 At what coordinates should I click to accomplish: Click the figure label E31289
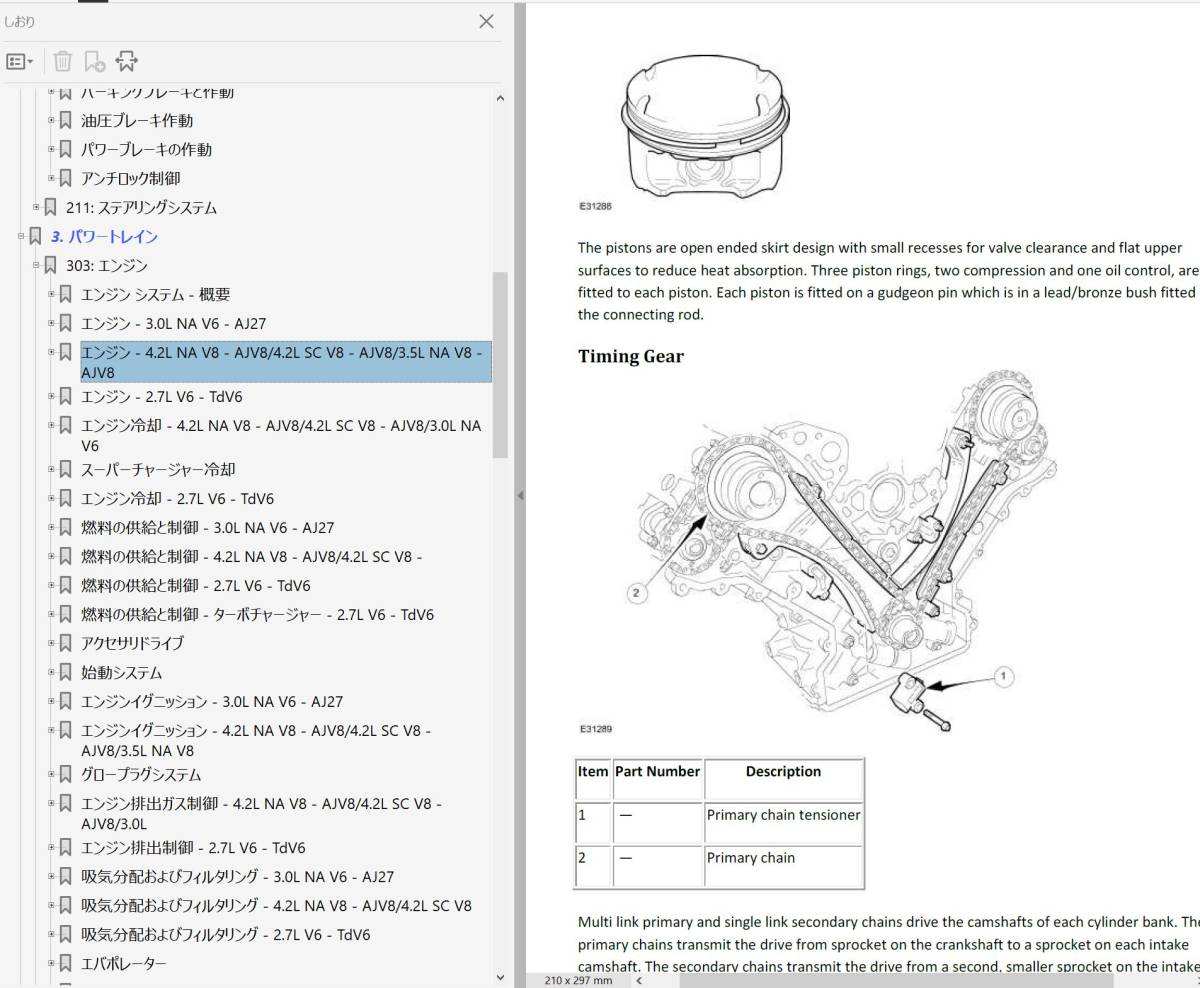click(596, 729)
